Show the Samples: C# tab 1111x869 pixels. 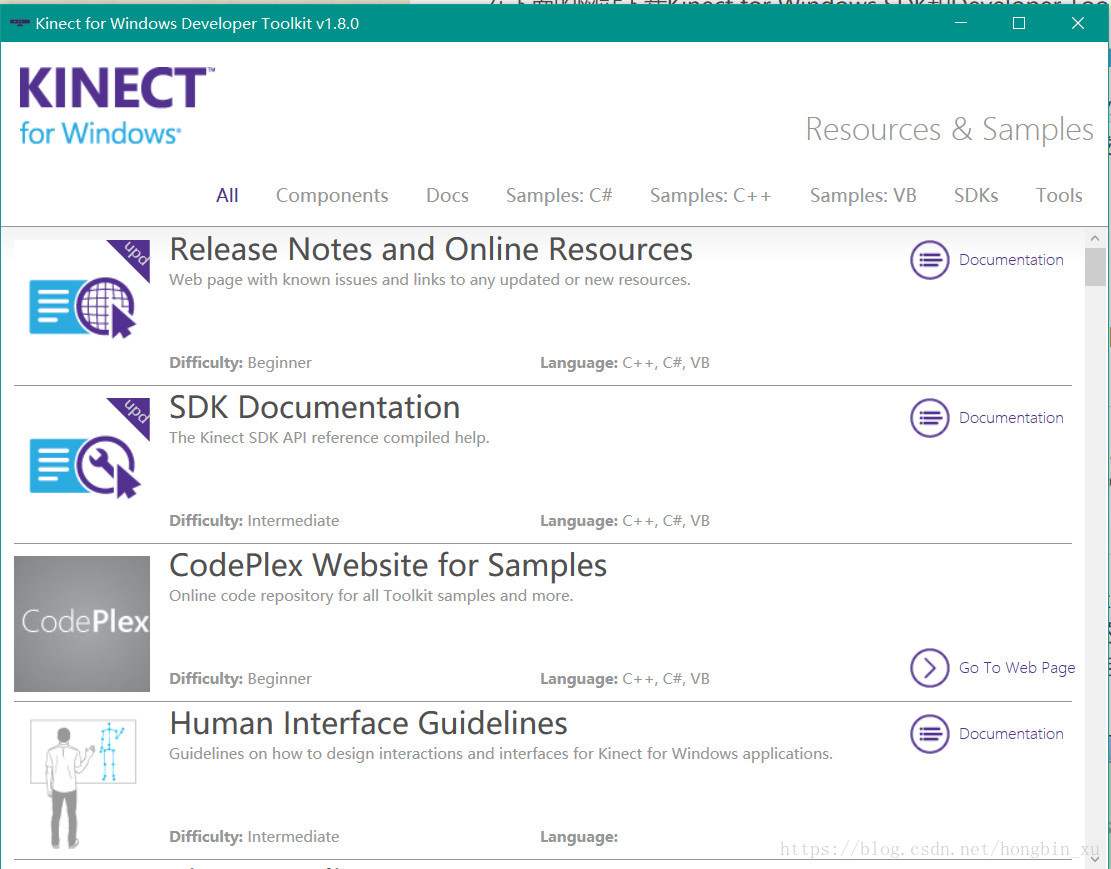pyautogui.click(x=559, y=196)
